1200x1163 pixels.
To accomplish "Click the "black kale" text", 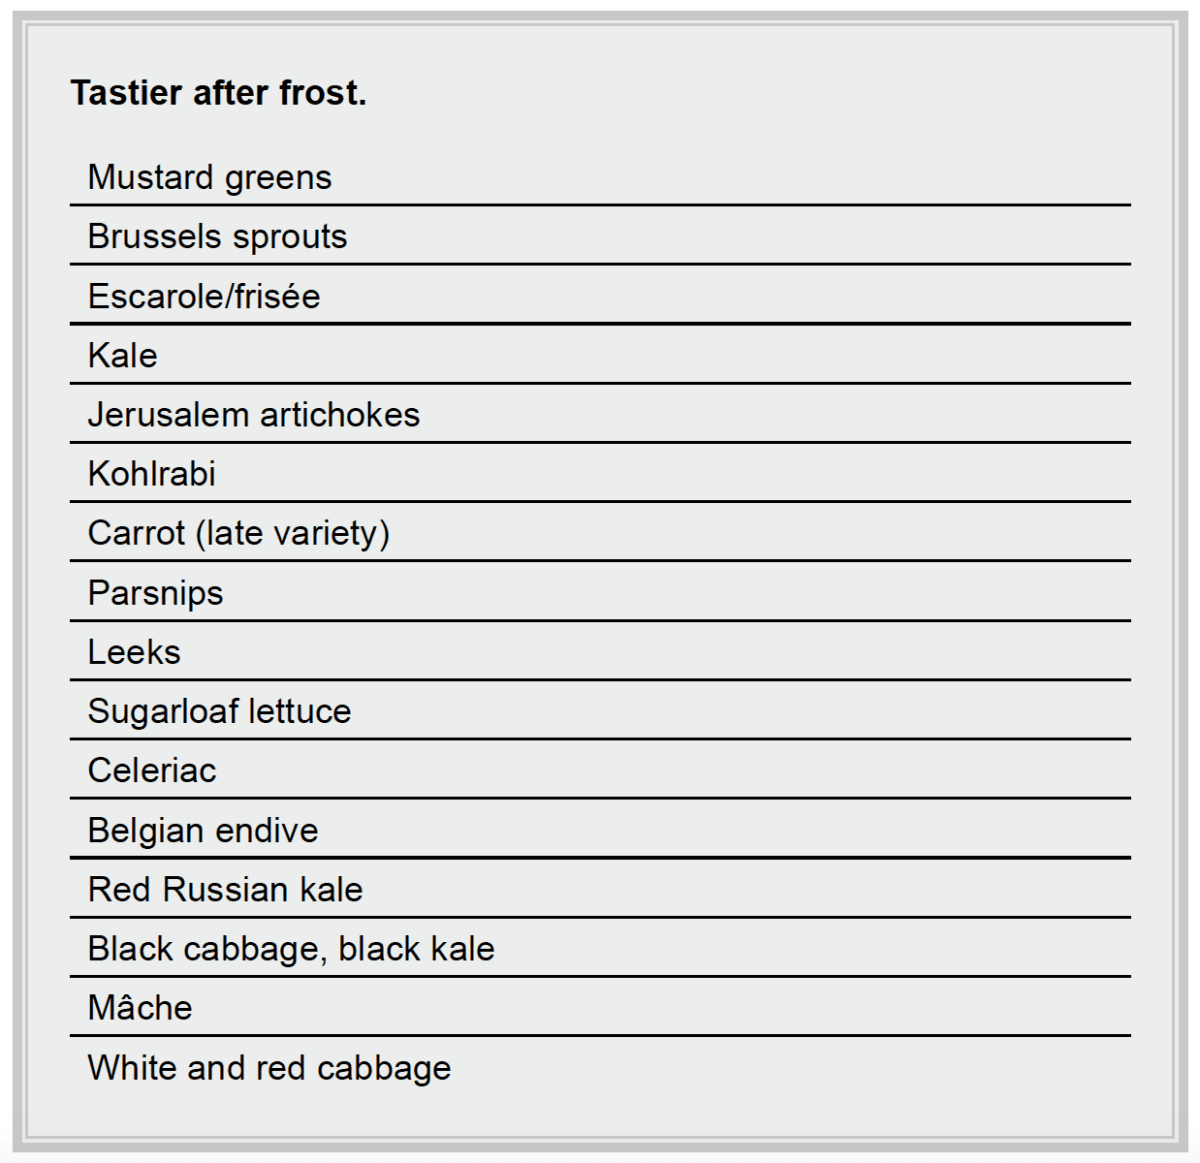I will (416, 948).
